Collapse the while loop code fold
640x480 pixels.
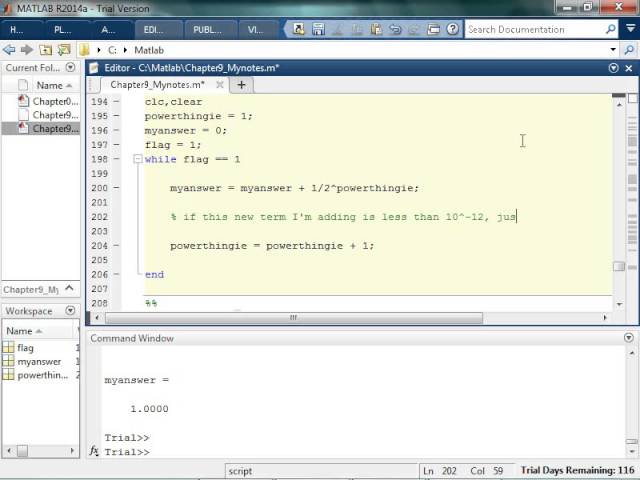pyautogui.click(x=138, y=159)
